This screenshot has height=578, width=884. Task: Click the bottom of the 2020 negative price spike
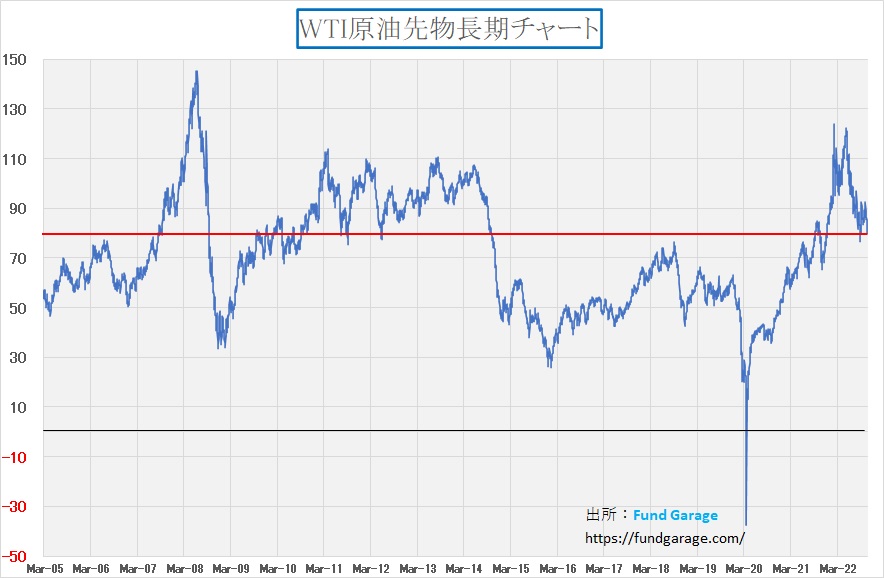click(x=746, y=524)
